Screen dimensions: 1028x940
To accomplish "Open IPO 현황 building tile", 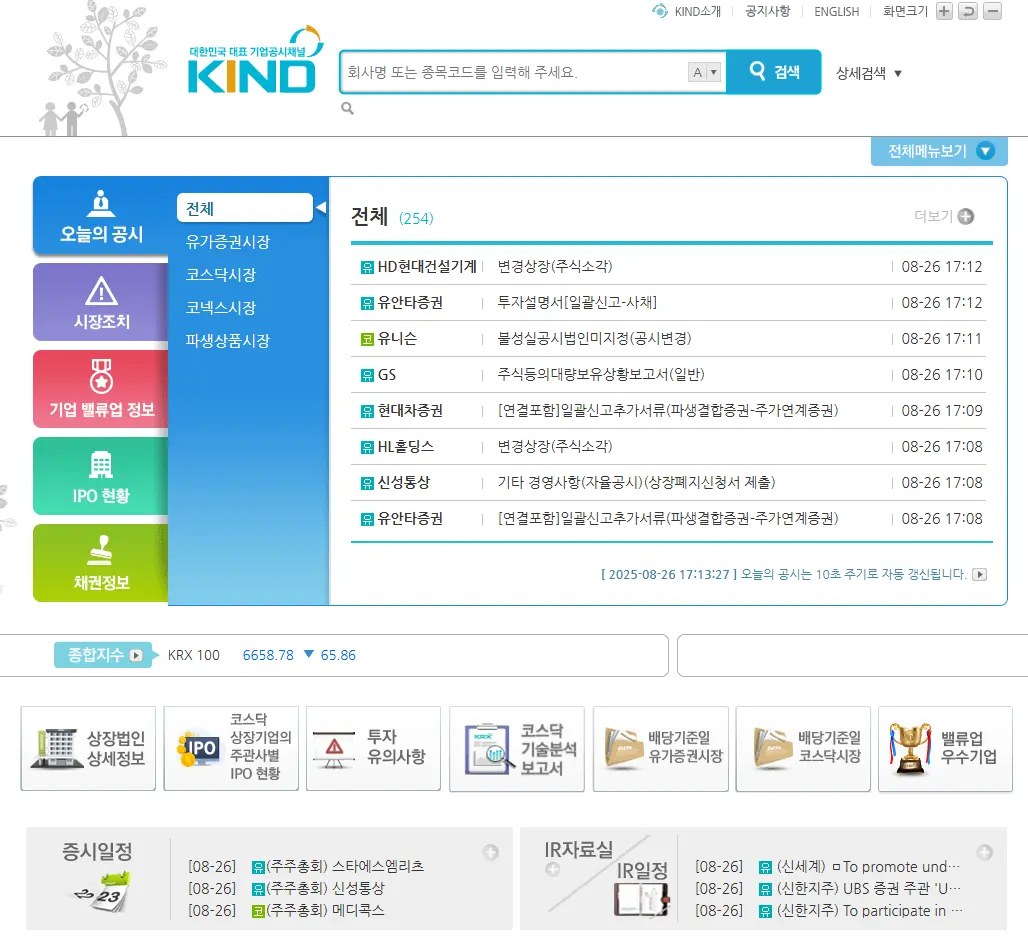I will pos(101,476).
